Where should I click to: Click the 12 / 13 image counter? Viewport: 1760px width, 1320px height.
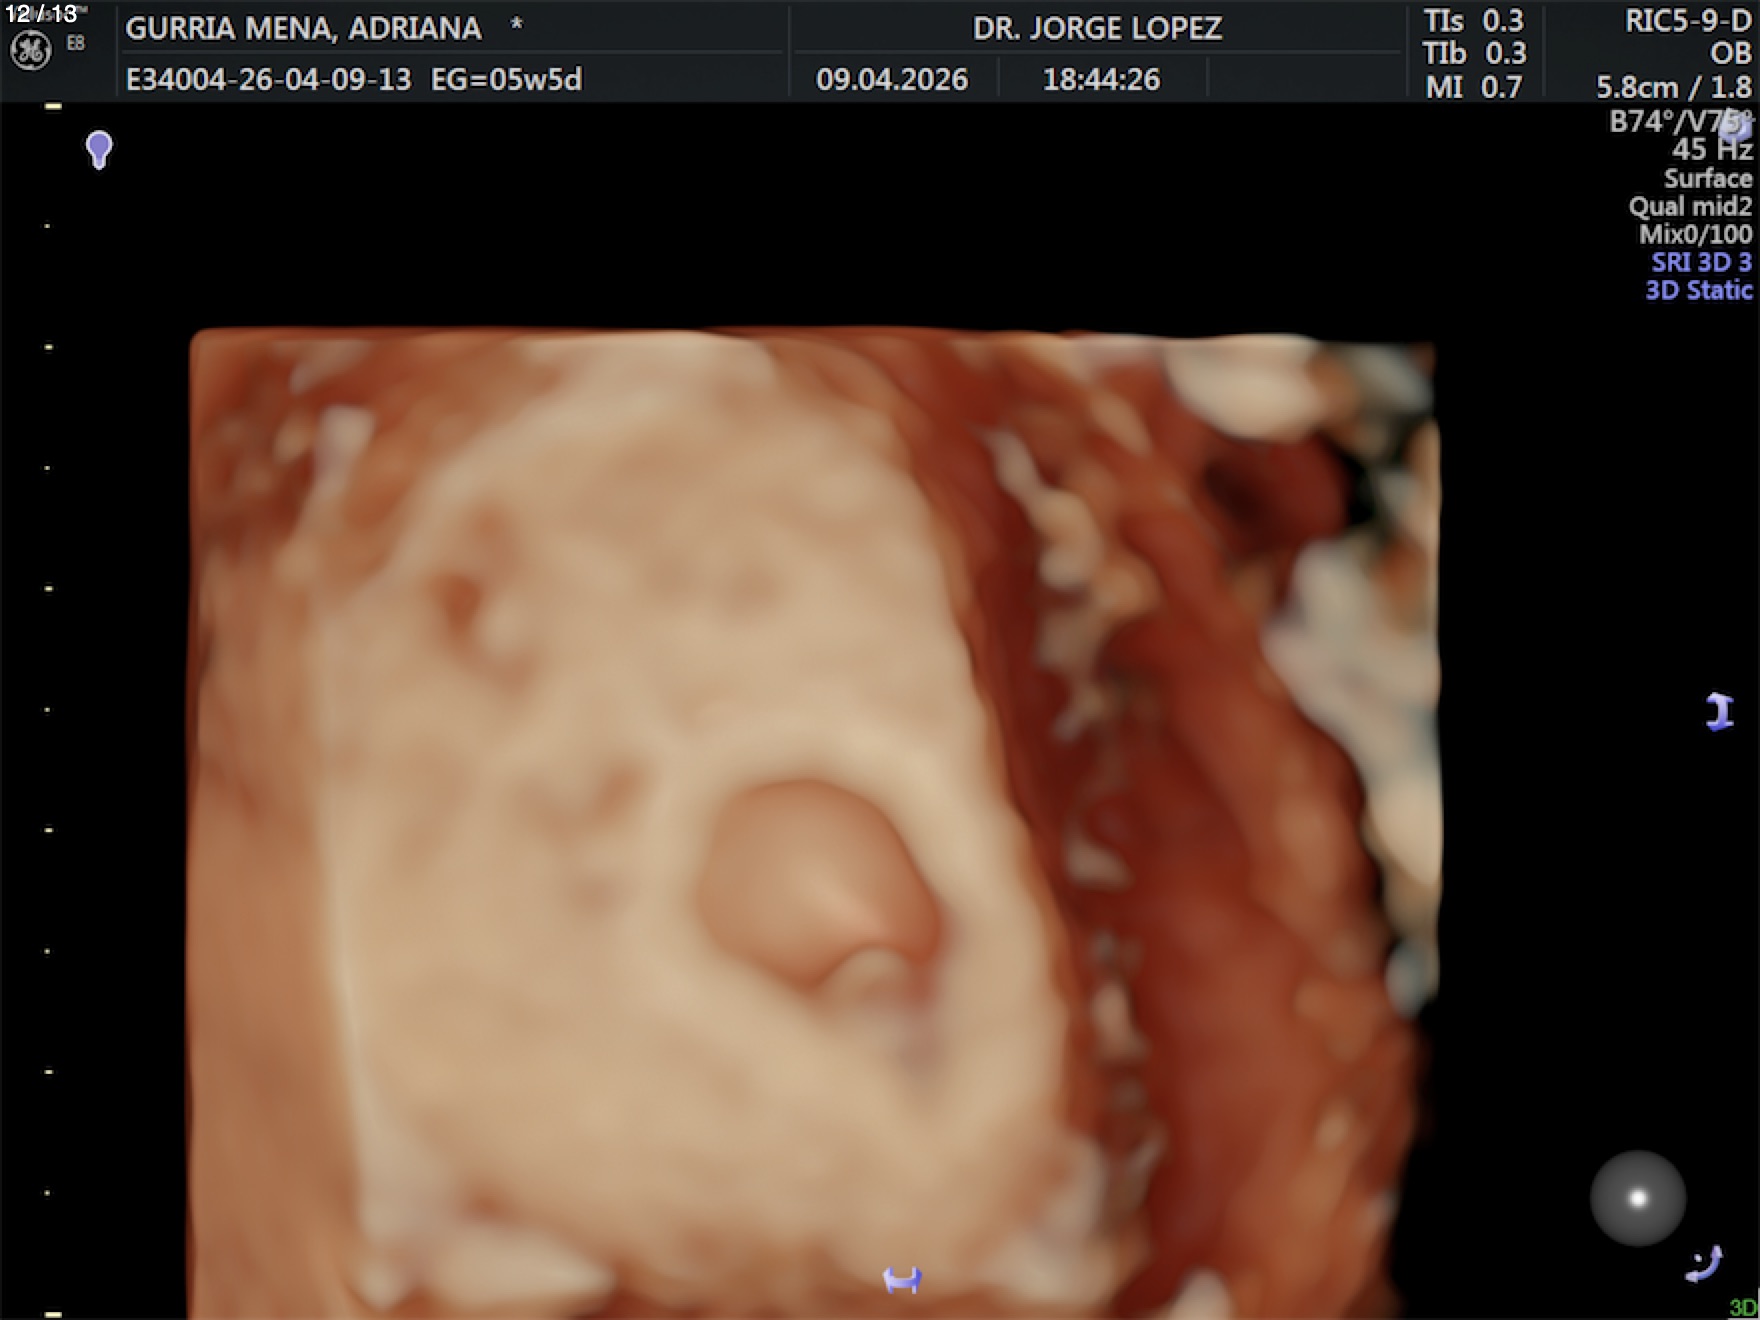[x=41, y=14]
